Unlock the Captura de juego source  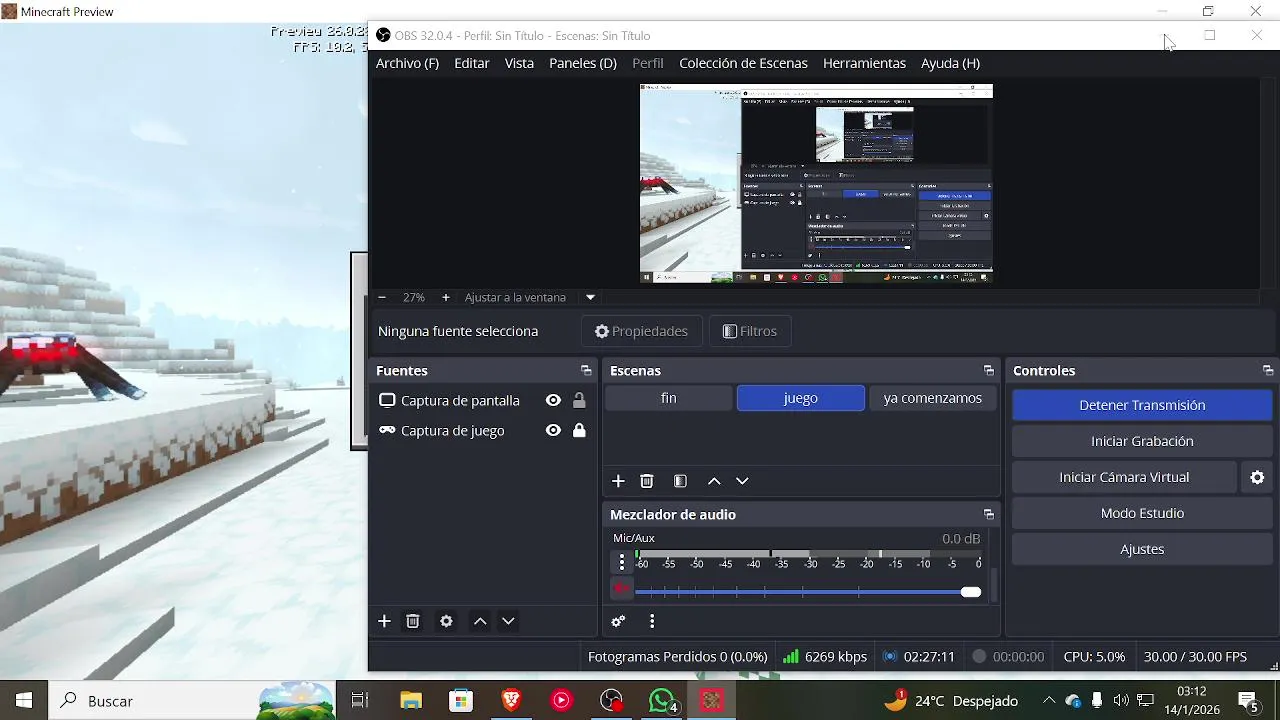pyautogui.click(x=579, y=430)
